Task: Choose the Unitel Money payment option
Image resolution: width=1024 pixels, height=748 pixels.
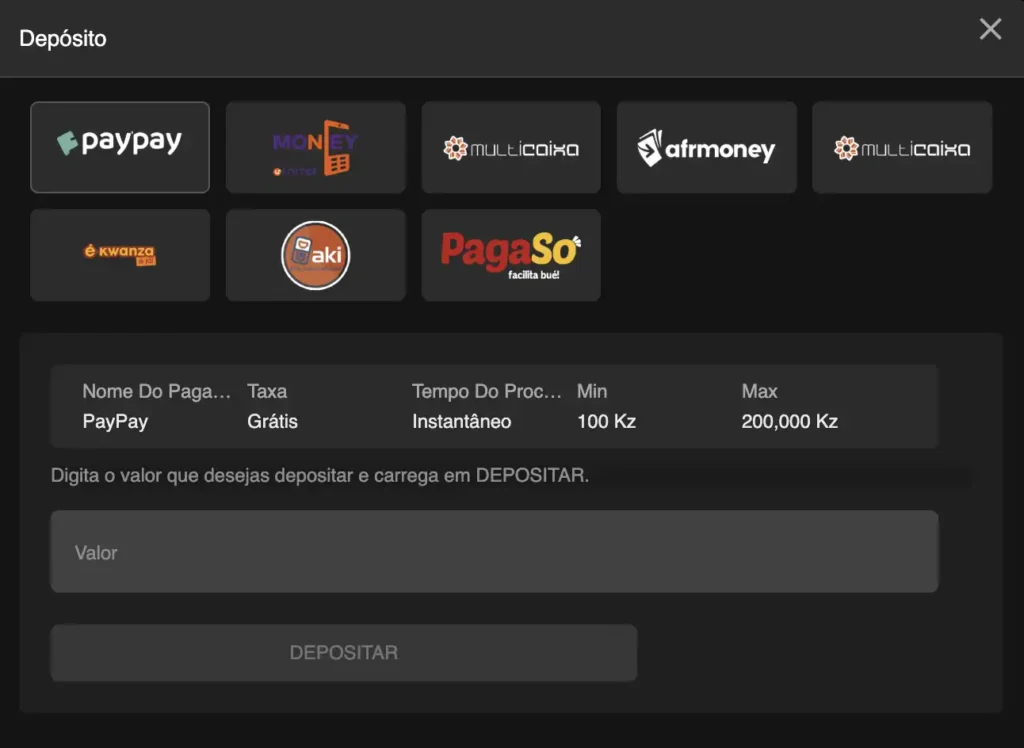Action: 315,147
